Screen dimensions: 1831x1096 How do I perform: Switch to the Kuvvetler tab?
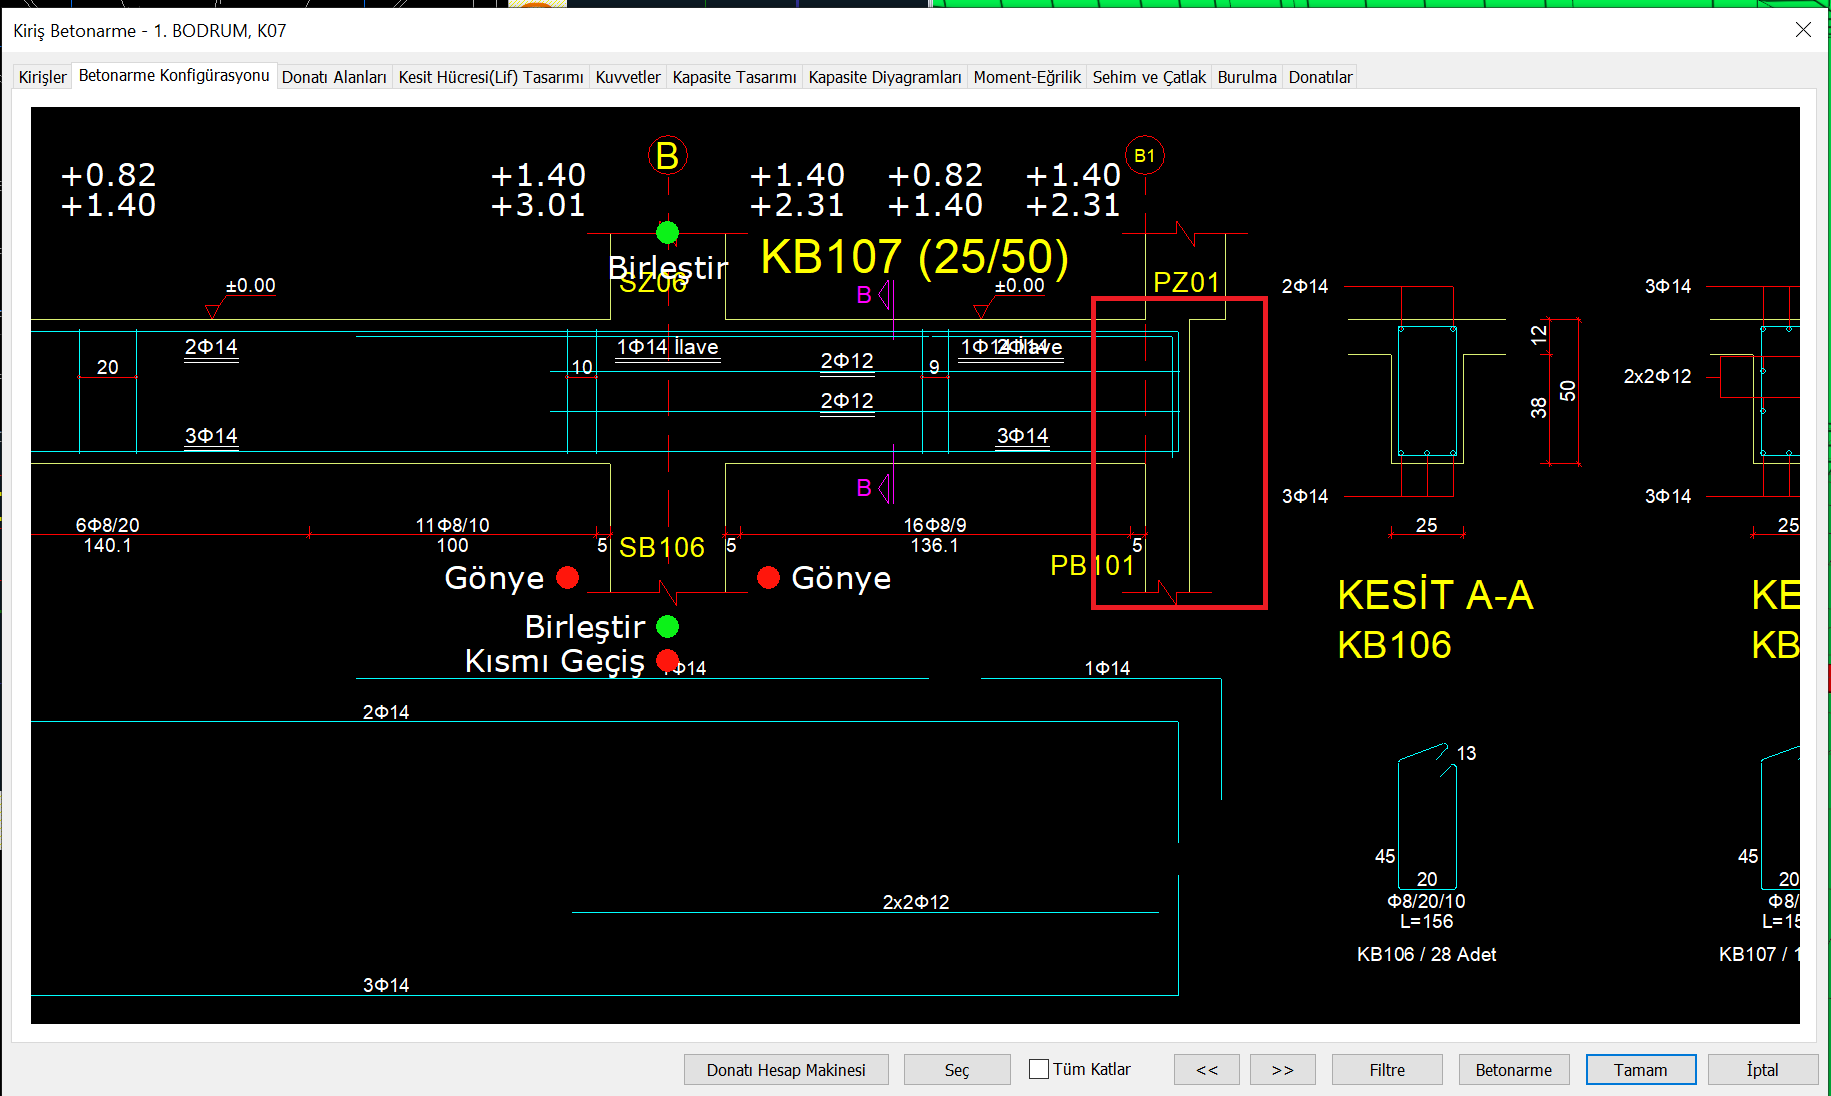coord(628,77)
